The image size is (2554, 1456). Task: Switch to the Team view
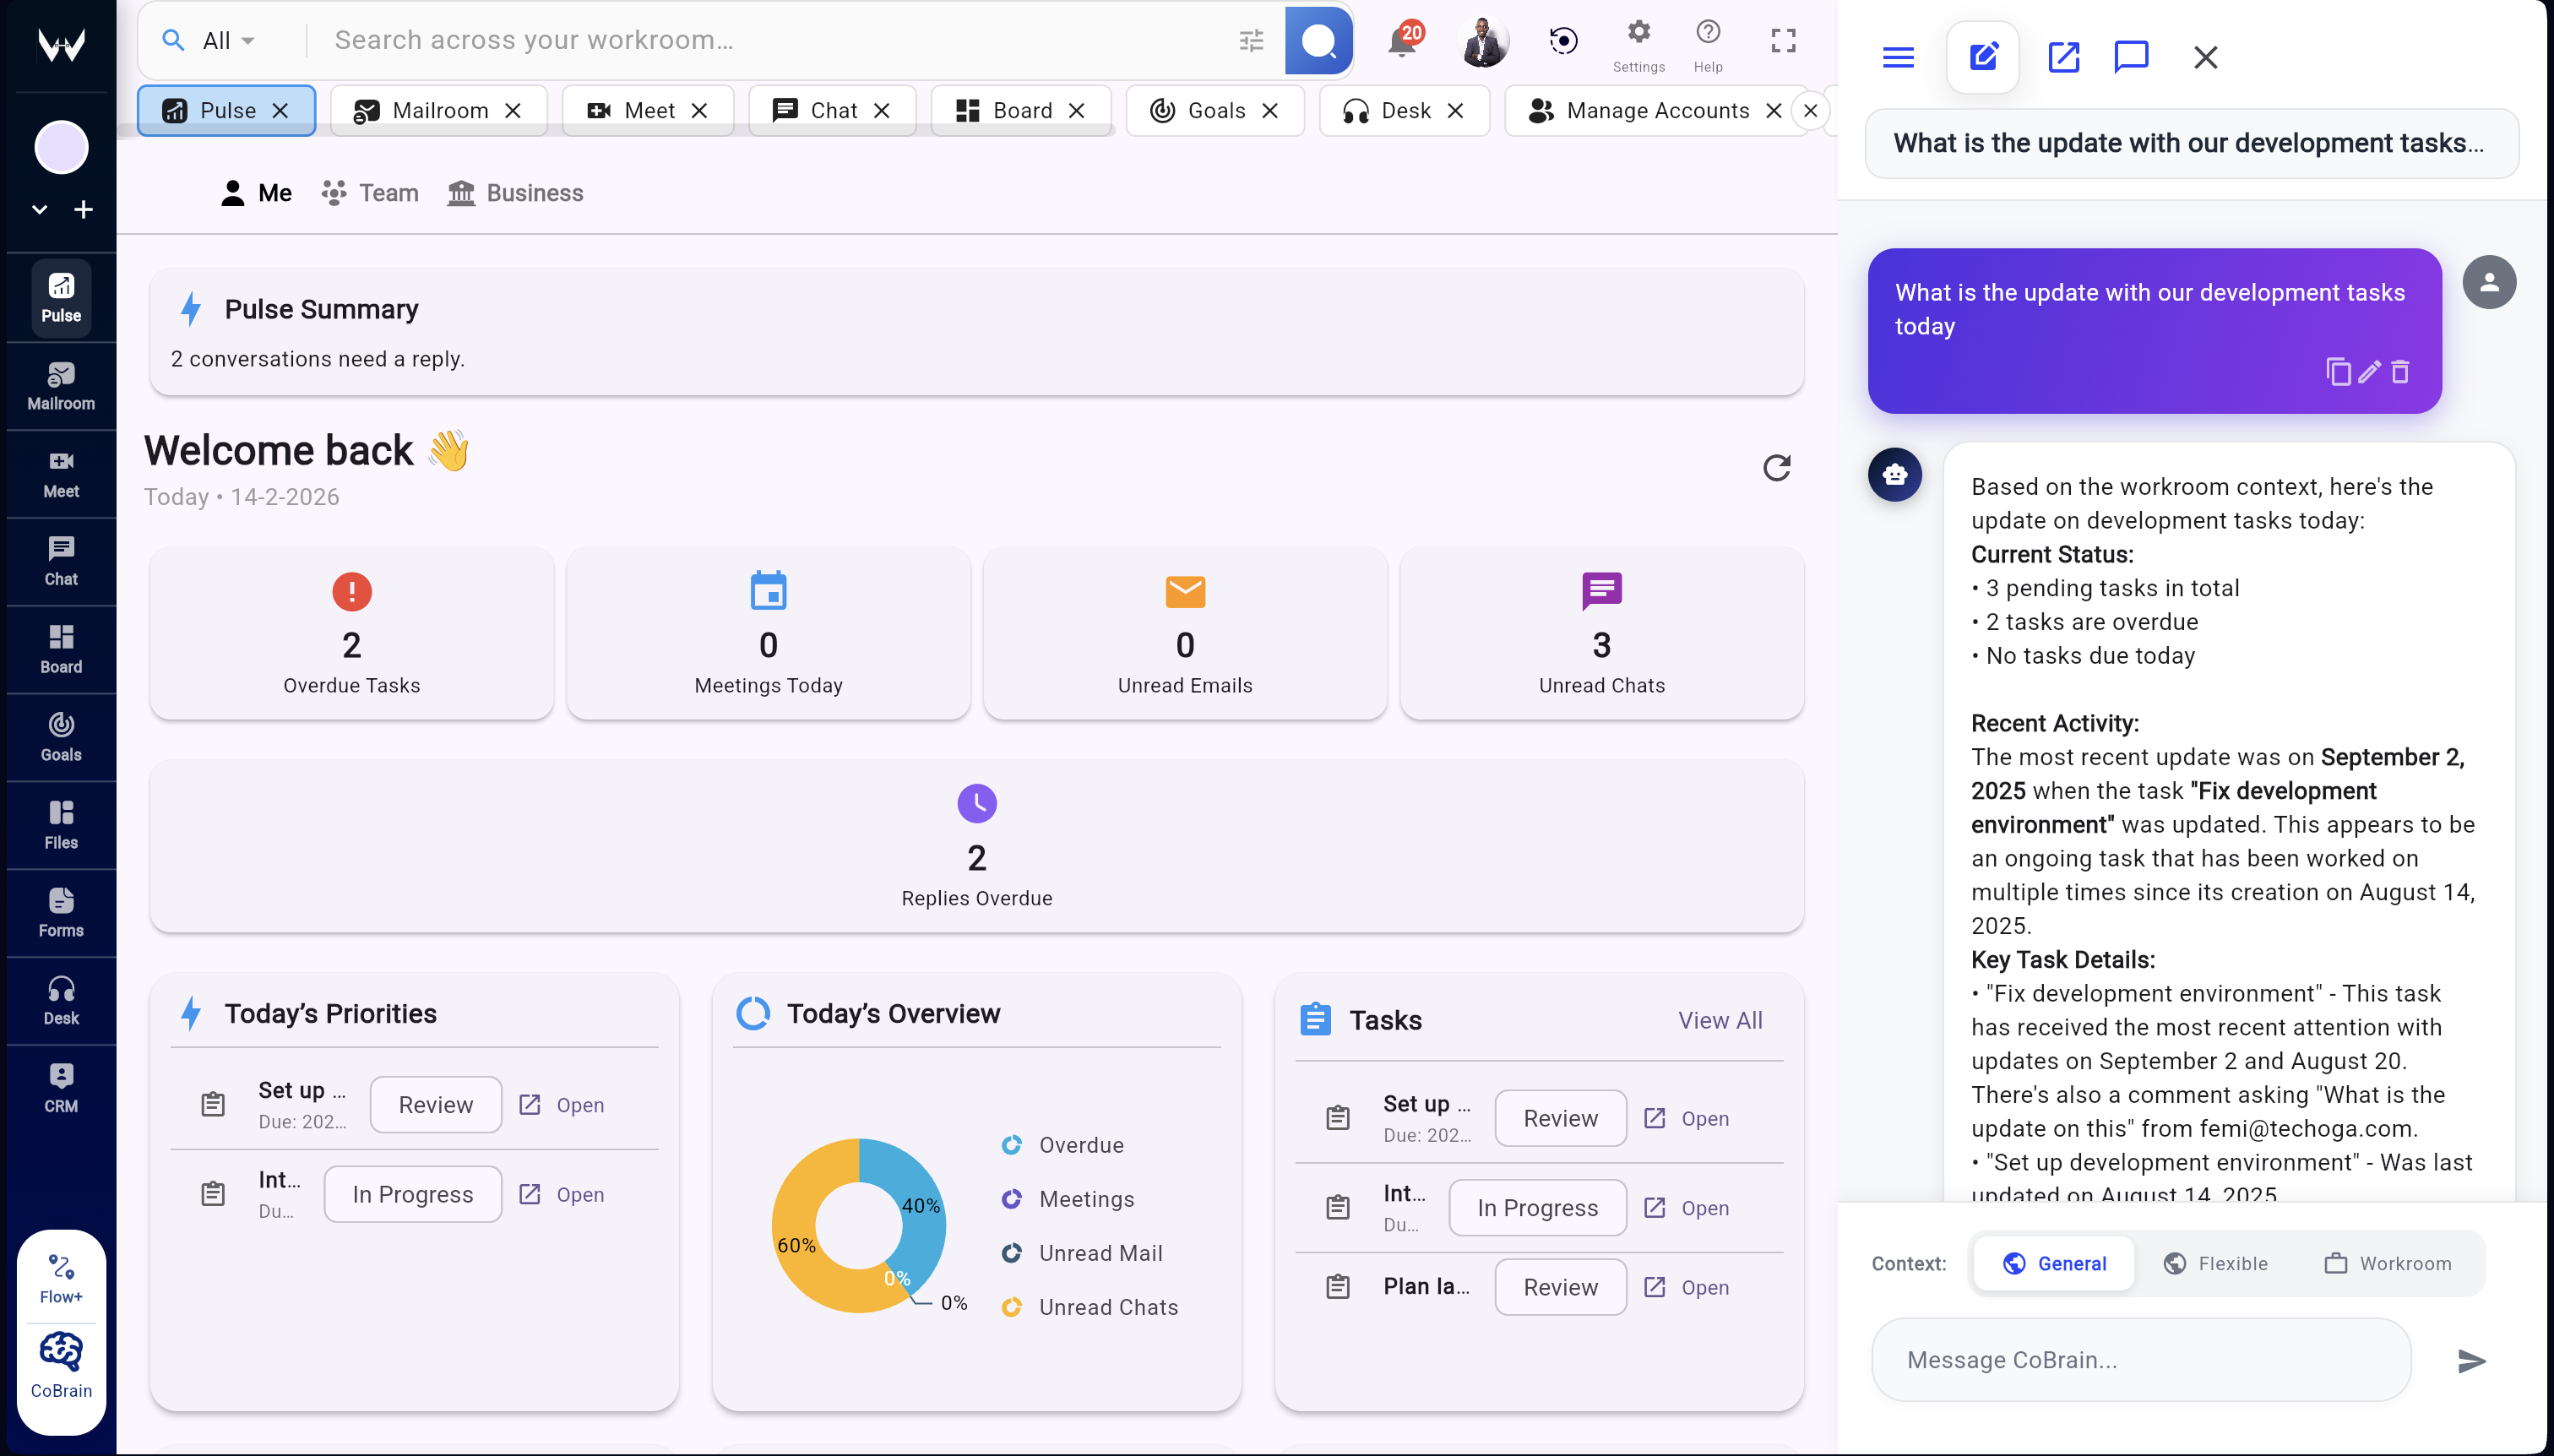tap(369, 193)
